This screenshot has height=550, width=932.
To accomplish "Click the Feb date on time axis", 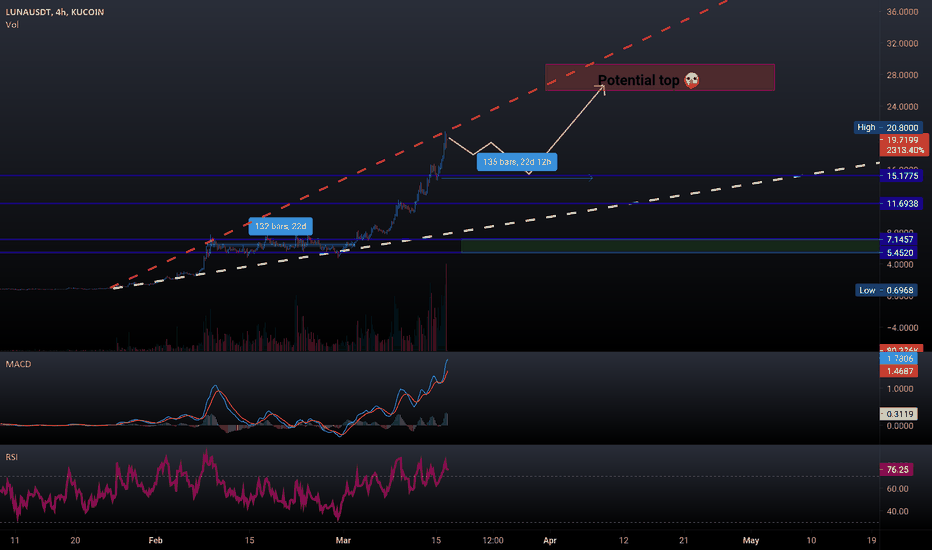I will pos(155,540).
